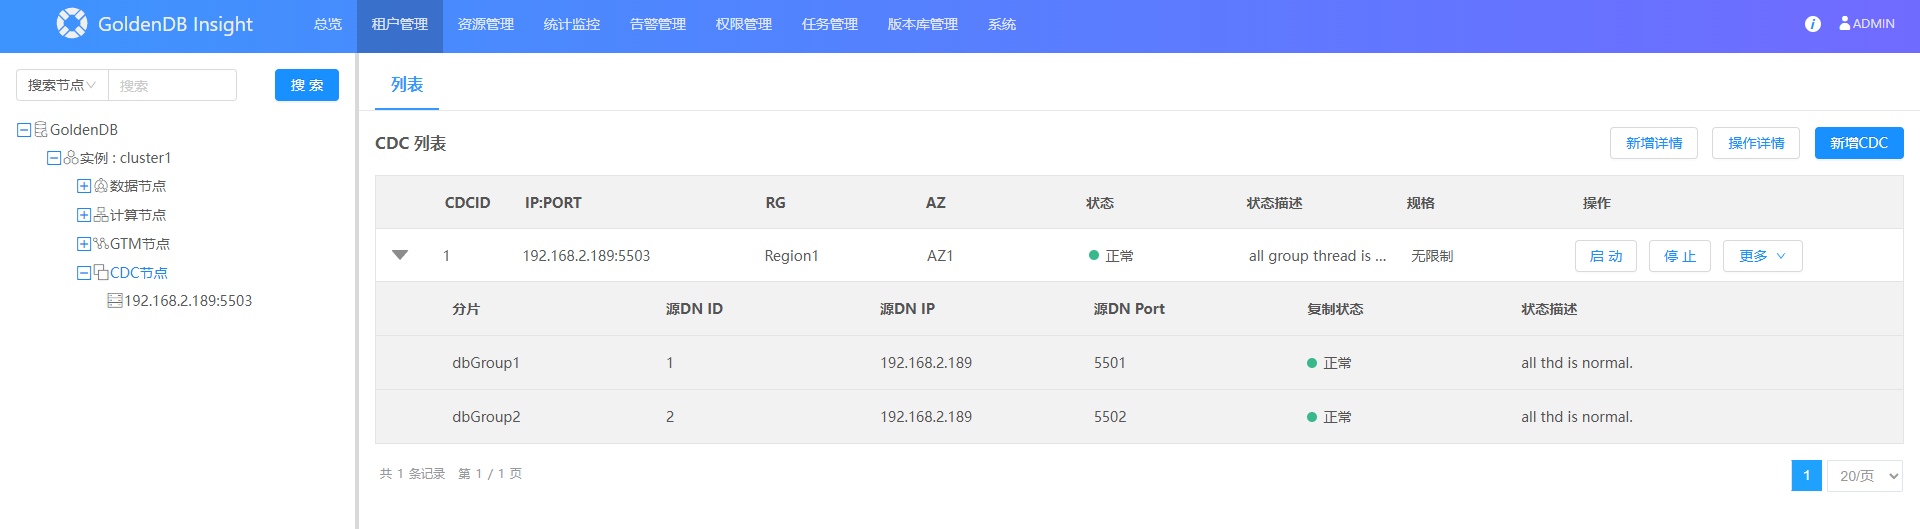Select 192.168.2.189:5503 in the tree
Viewport: 1920px width, 529px height.
click(188, 301)
